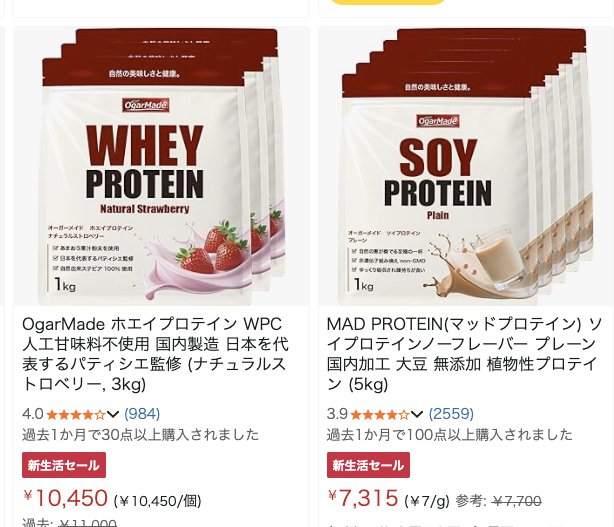Click 新生活セール badge under whey protein

coord(64,465)
